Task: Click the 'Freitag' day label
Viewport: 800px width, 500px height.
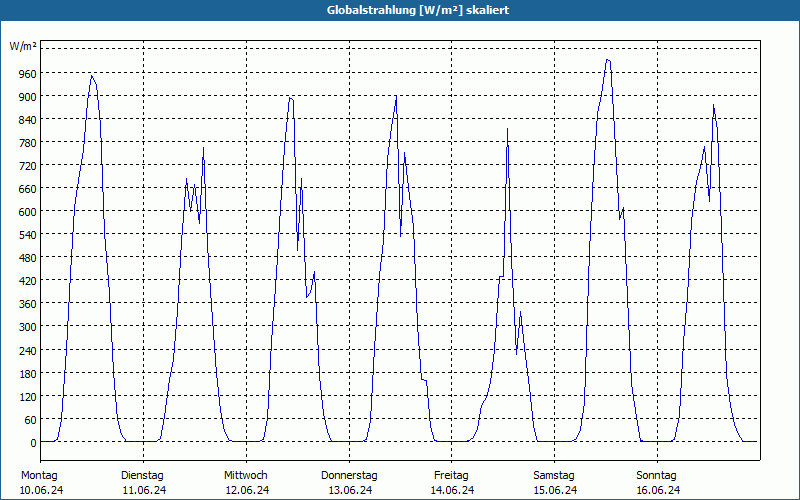Action: click(x=451, y=476)
